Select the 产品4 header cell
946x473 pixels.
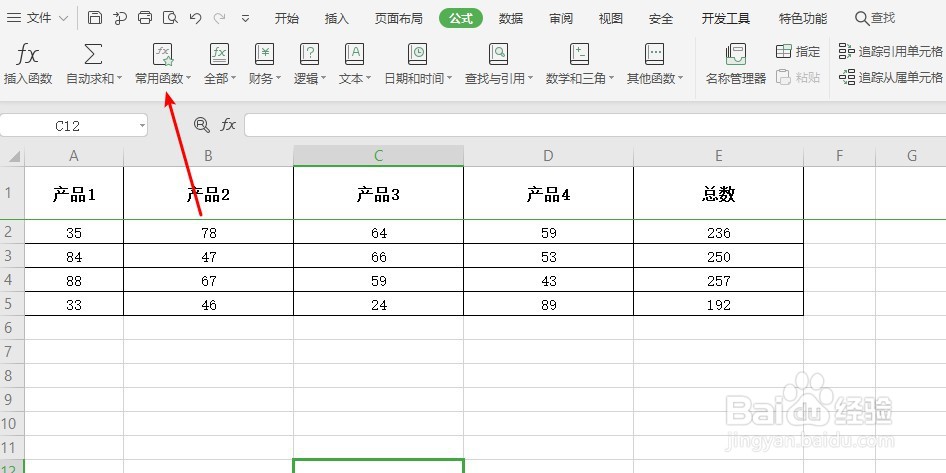(x=548, y=194)
